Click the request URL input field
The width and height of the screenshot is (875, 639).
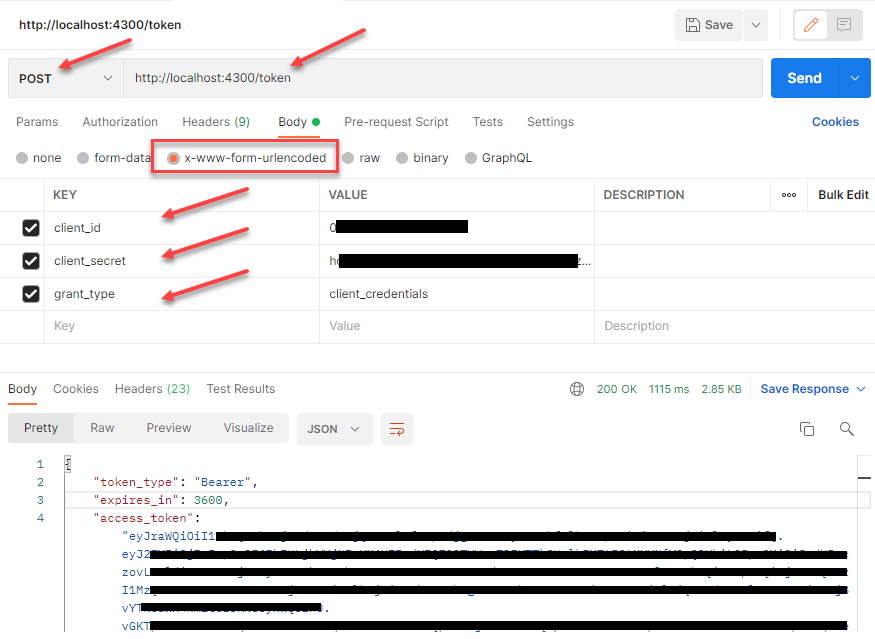(440, 78)
